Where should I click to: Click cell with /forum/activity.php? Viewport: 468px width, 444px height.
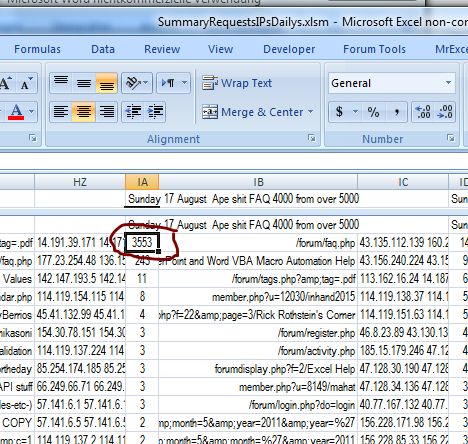coord(258,351)
